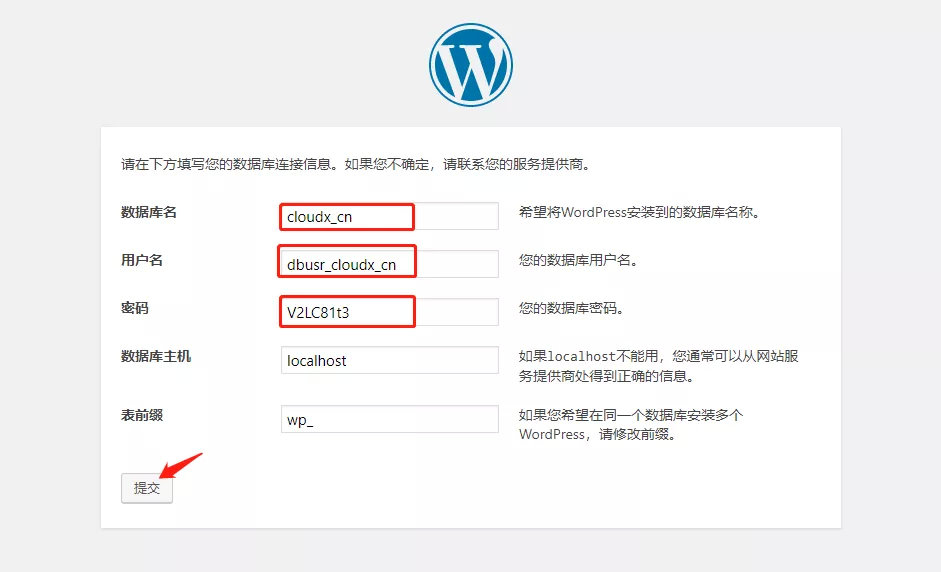Click the localhost help text description
The height and width of the screenshot is (572, 941).
658,366
